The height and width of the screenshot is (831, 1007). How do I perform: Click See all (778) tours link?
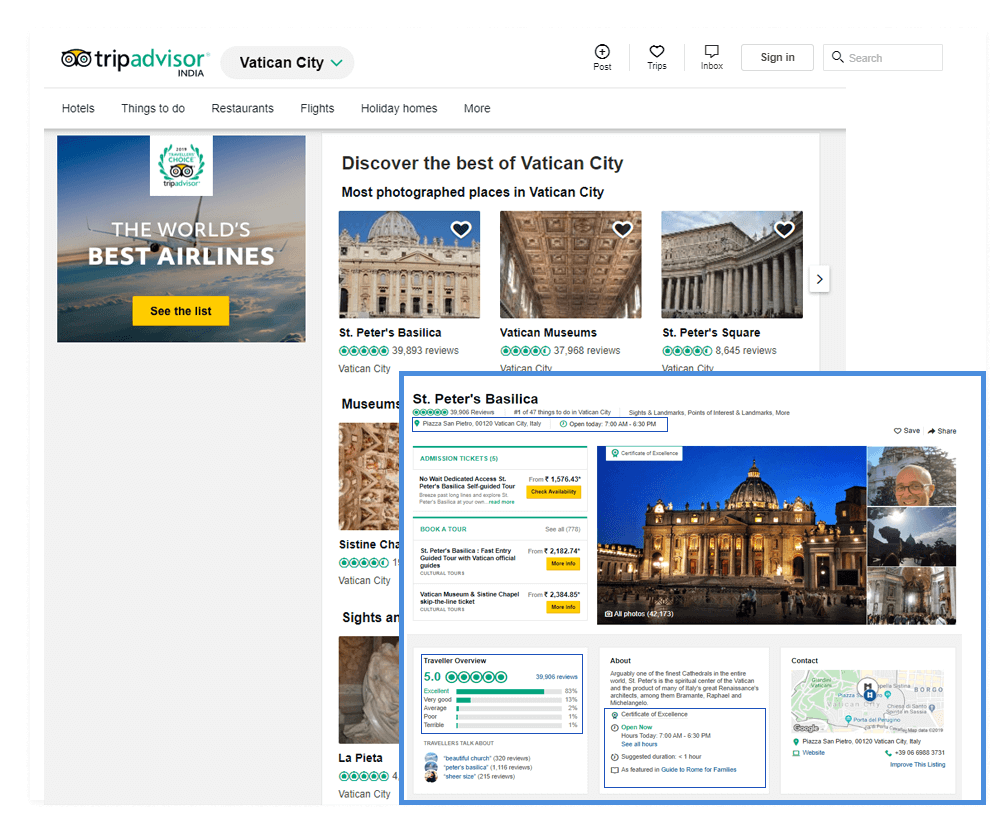(x=563, y=530)
